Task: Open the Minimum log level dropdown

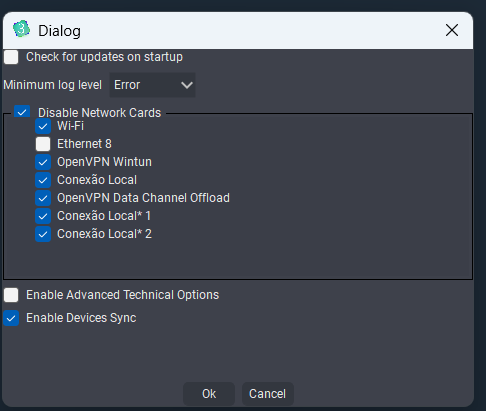Action: [153, 85]
